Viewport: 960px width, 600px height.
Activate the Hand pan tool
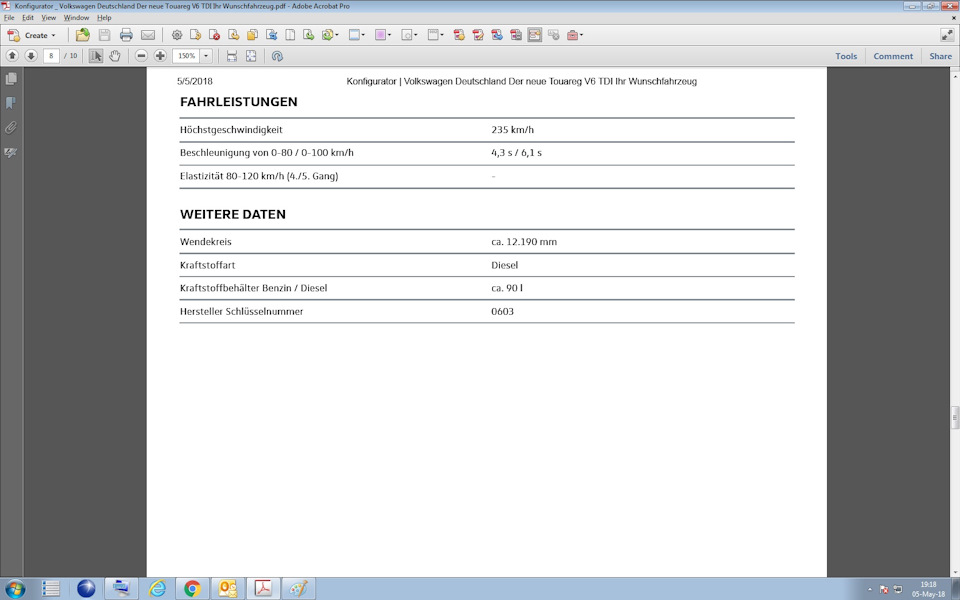click(114, 56)
